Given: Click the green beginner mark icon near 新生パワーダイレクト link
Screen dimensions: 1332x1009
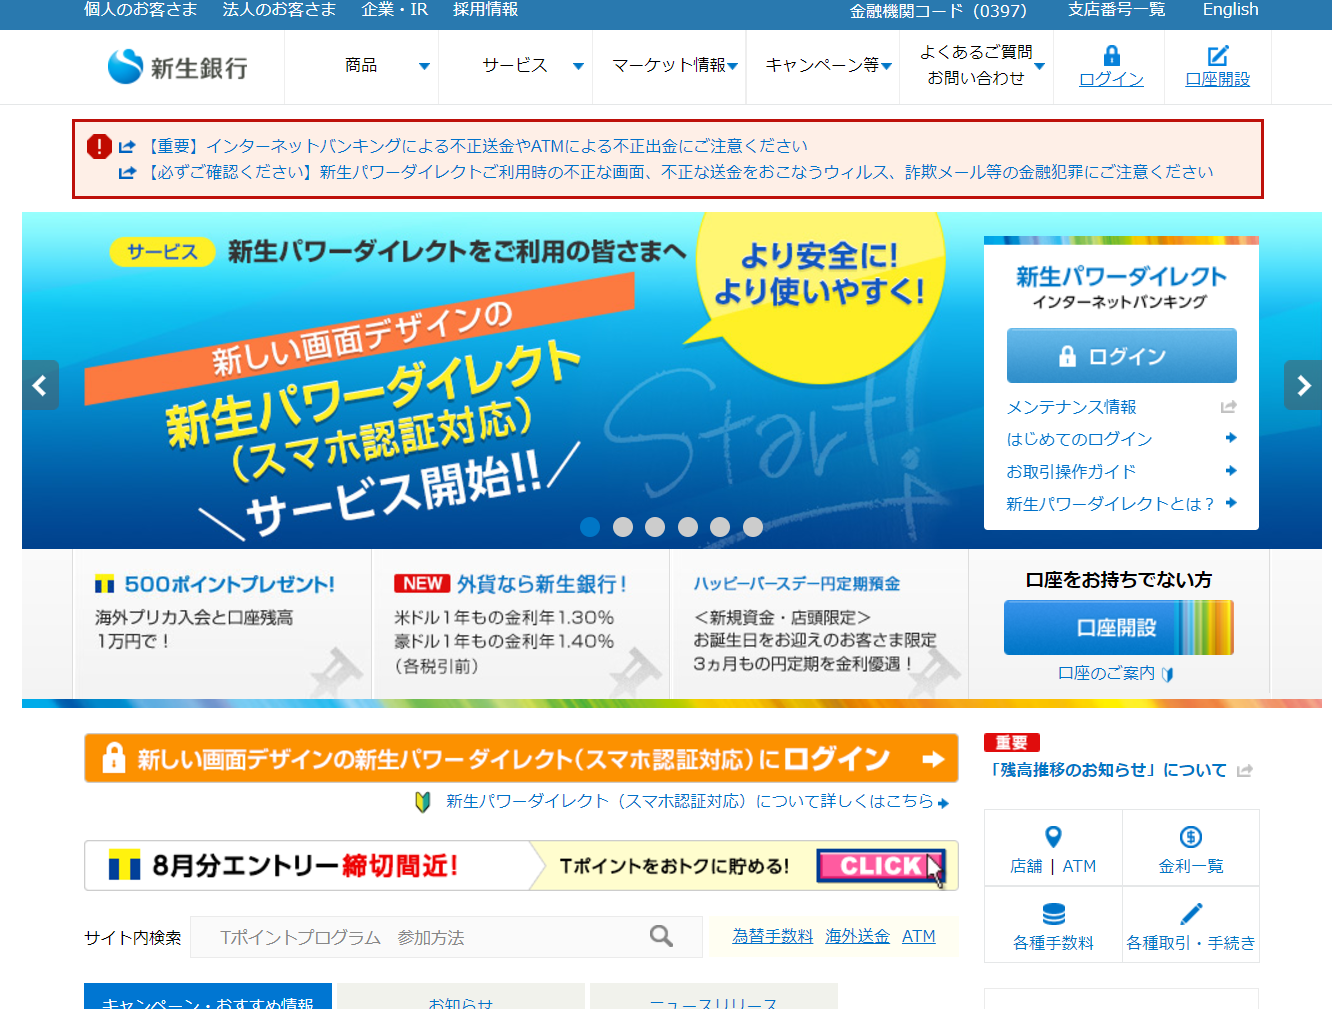Looking at the screenshot, I should click(x=423, y=802).
